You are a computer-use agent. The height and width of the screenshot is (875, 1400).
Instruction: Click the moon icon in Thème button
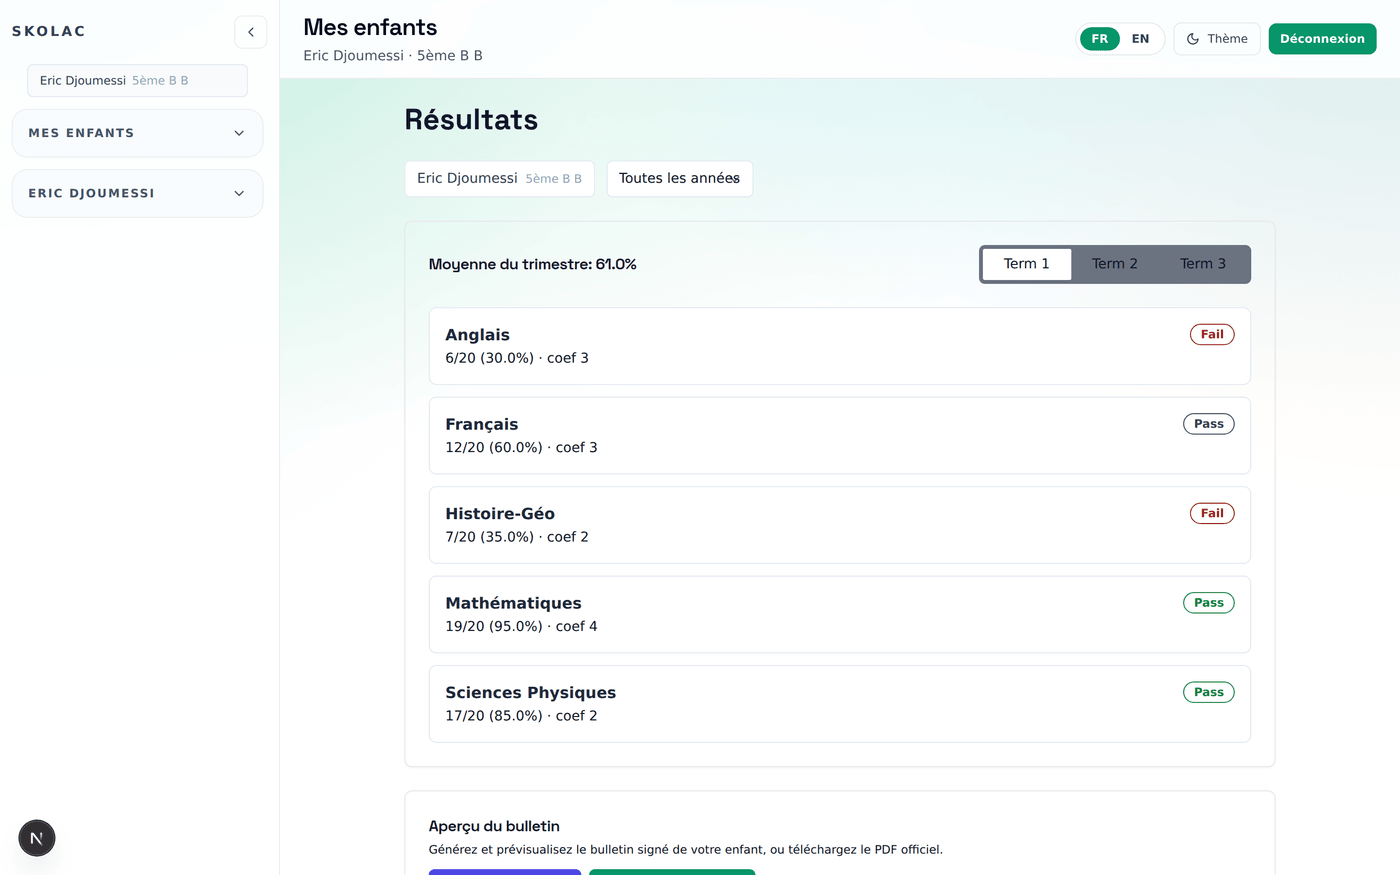[1193, 39]
